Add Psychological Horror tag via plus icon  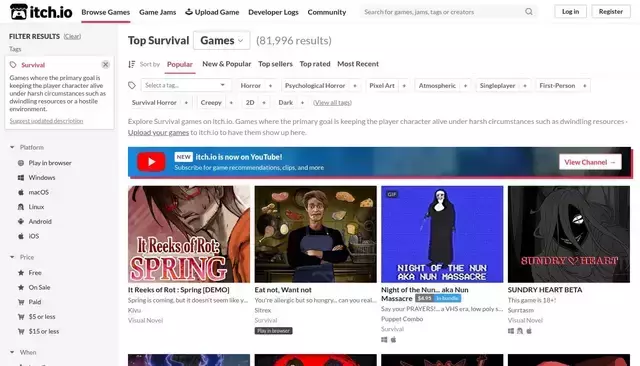click(x=355, y=86)
